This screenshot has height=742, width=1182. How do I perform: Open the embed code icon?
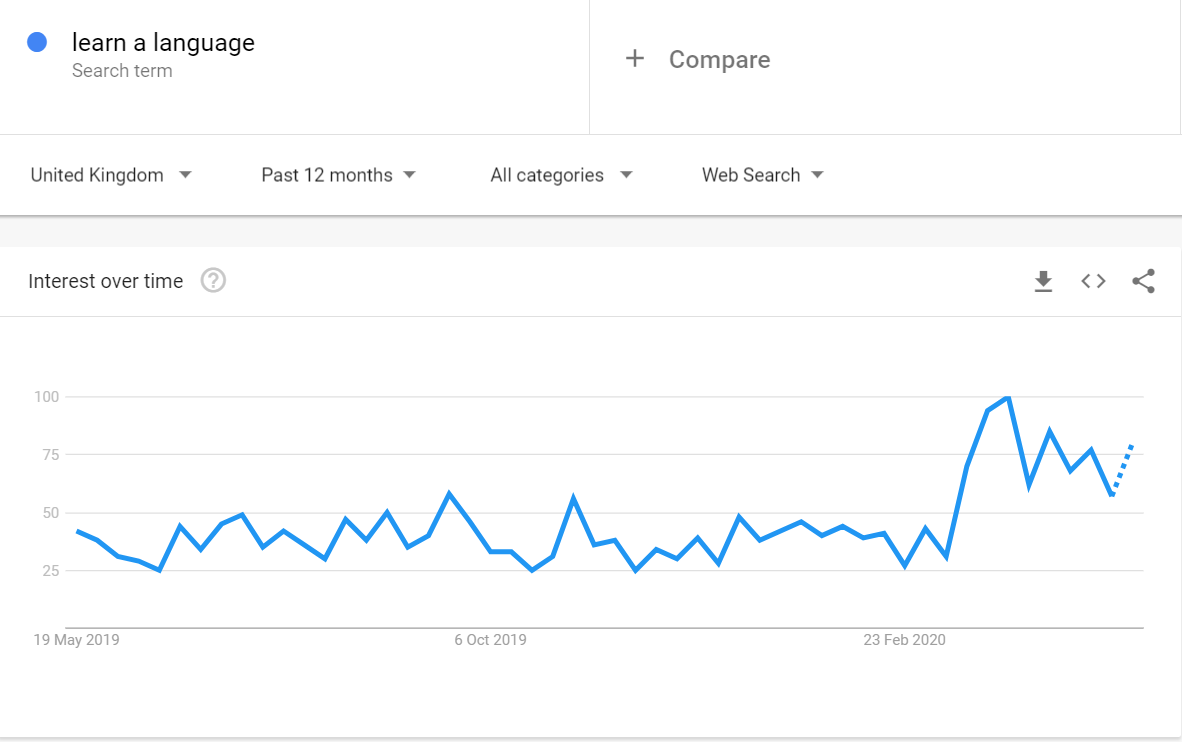click(1093, 281)
